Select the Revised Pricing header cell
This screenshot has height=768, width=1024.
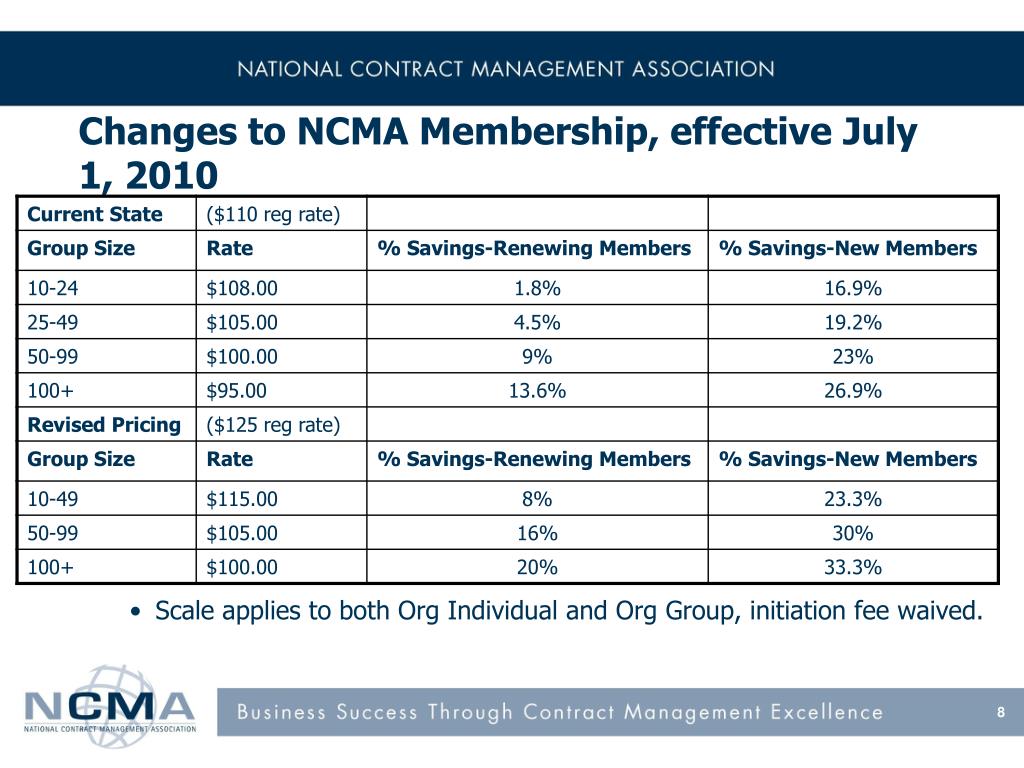pyautogui.click(x=106, y=424)
